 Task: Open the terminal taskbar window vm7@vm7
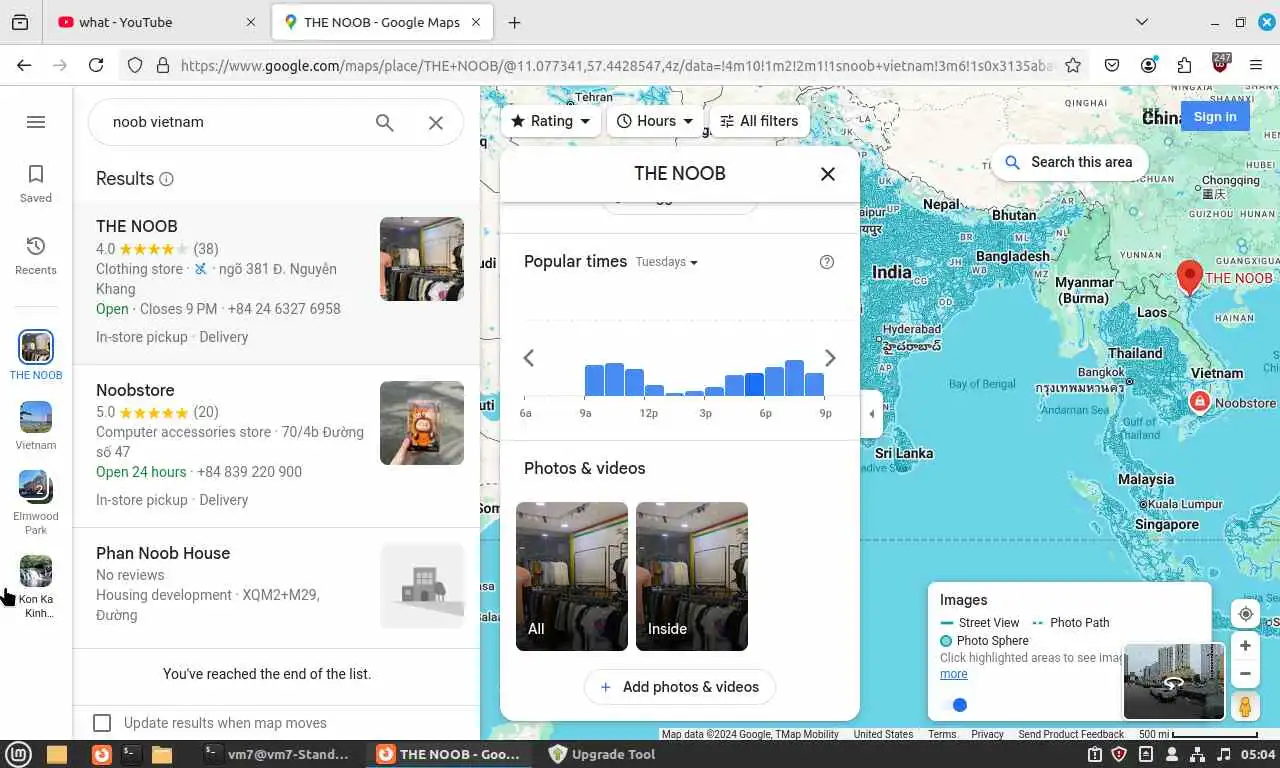pyautogui.click(x=277, y=754)
